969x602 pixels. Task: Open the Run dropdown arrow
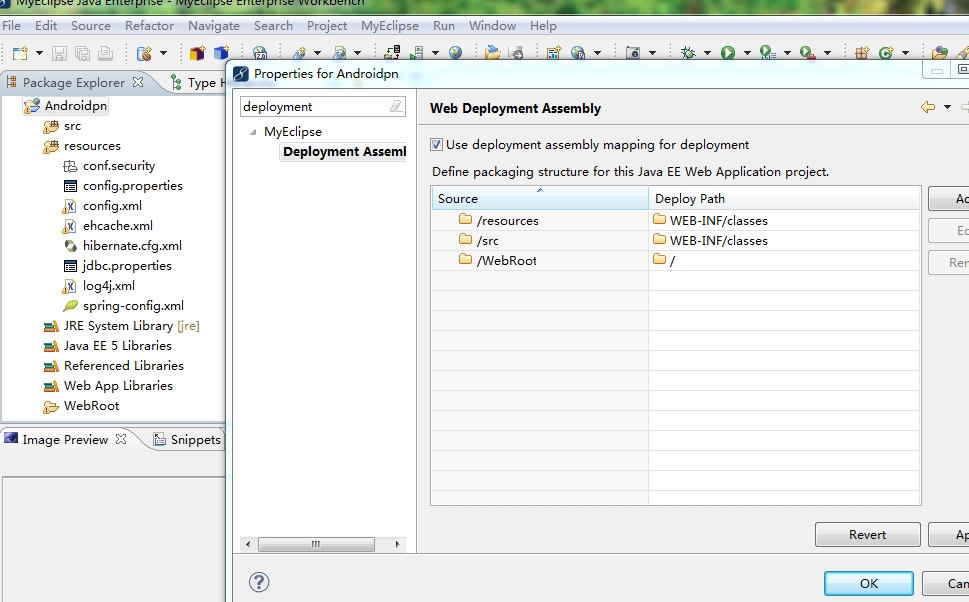pos(747,53)
